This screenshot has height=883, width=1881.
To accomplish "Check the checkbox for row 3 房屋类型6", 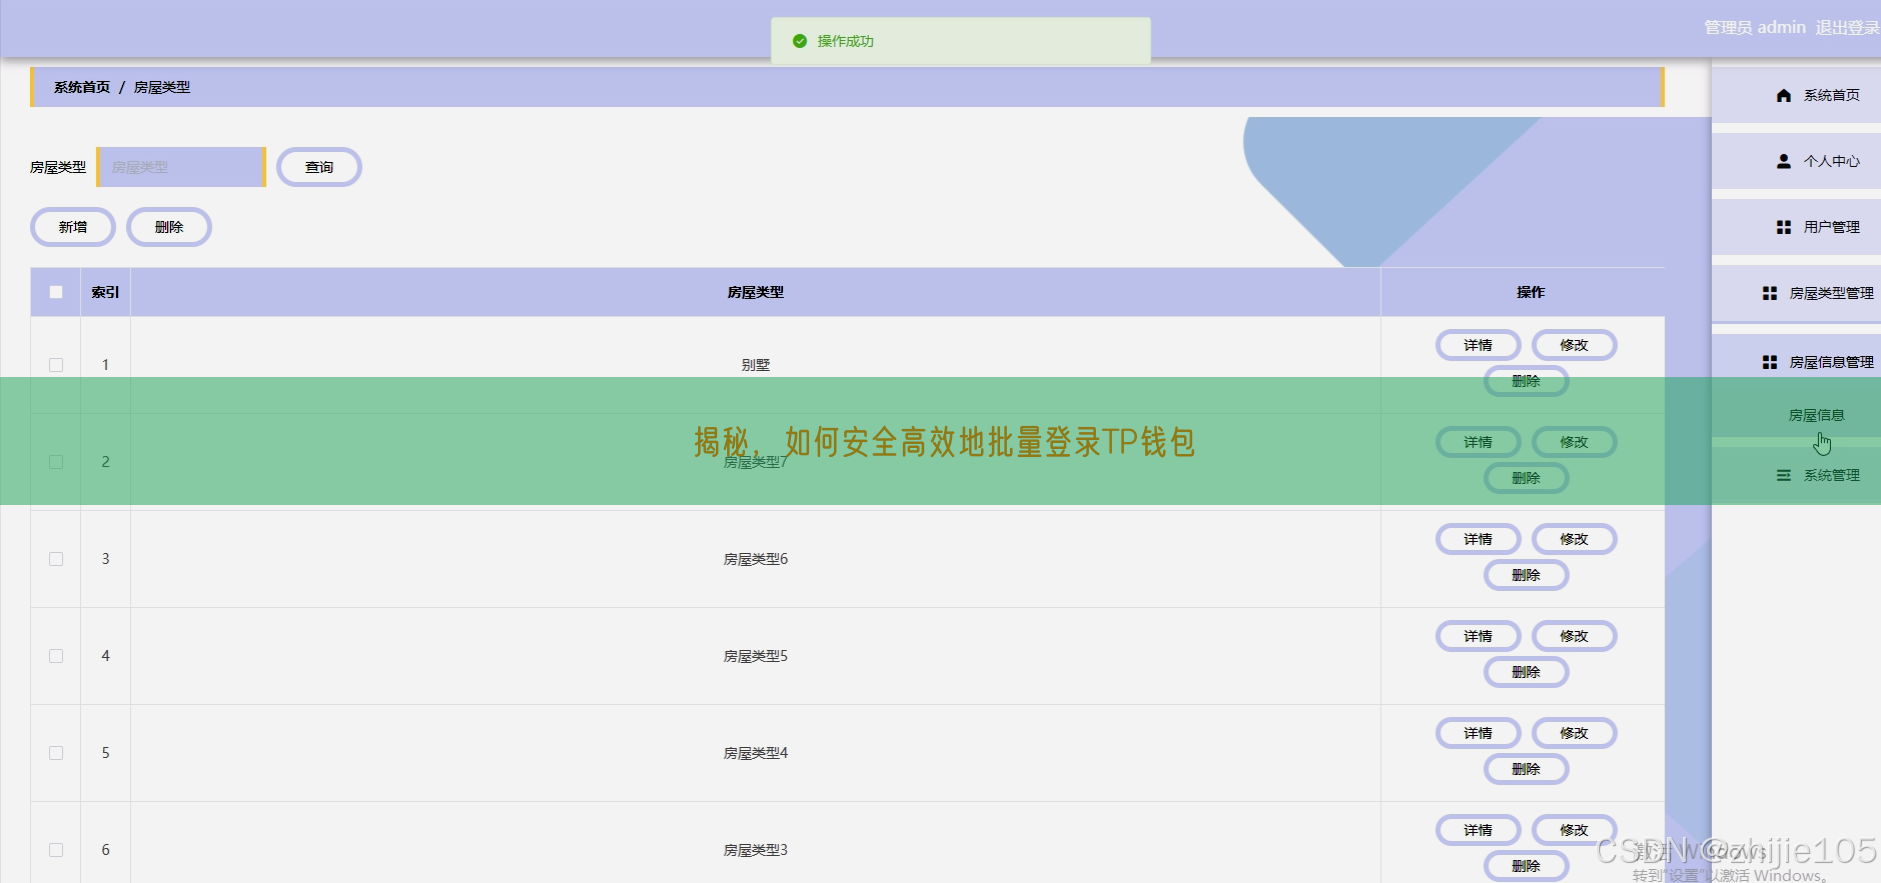I will coord(56,559).
